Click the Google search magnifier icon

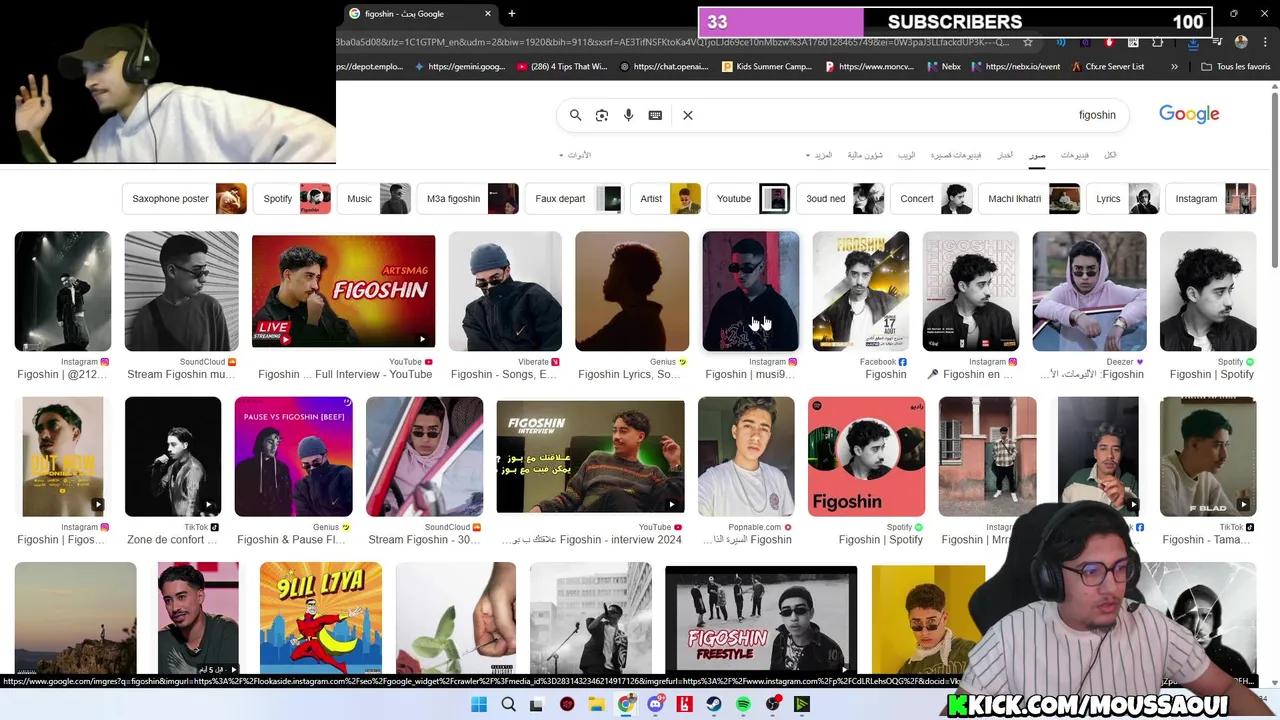coord(575,115)
